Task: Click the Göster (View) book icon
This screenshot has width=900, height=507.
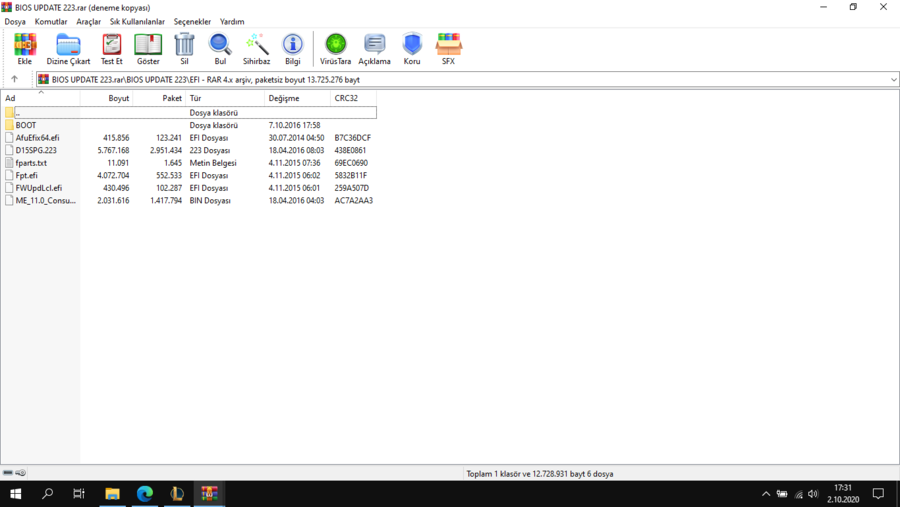Action: tap(148, 48)
